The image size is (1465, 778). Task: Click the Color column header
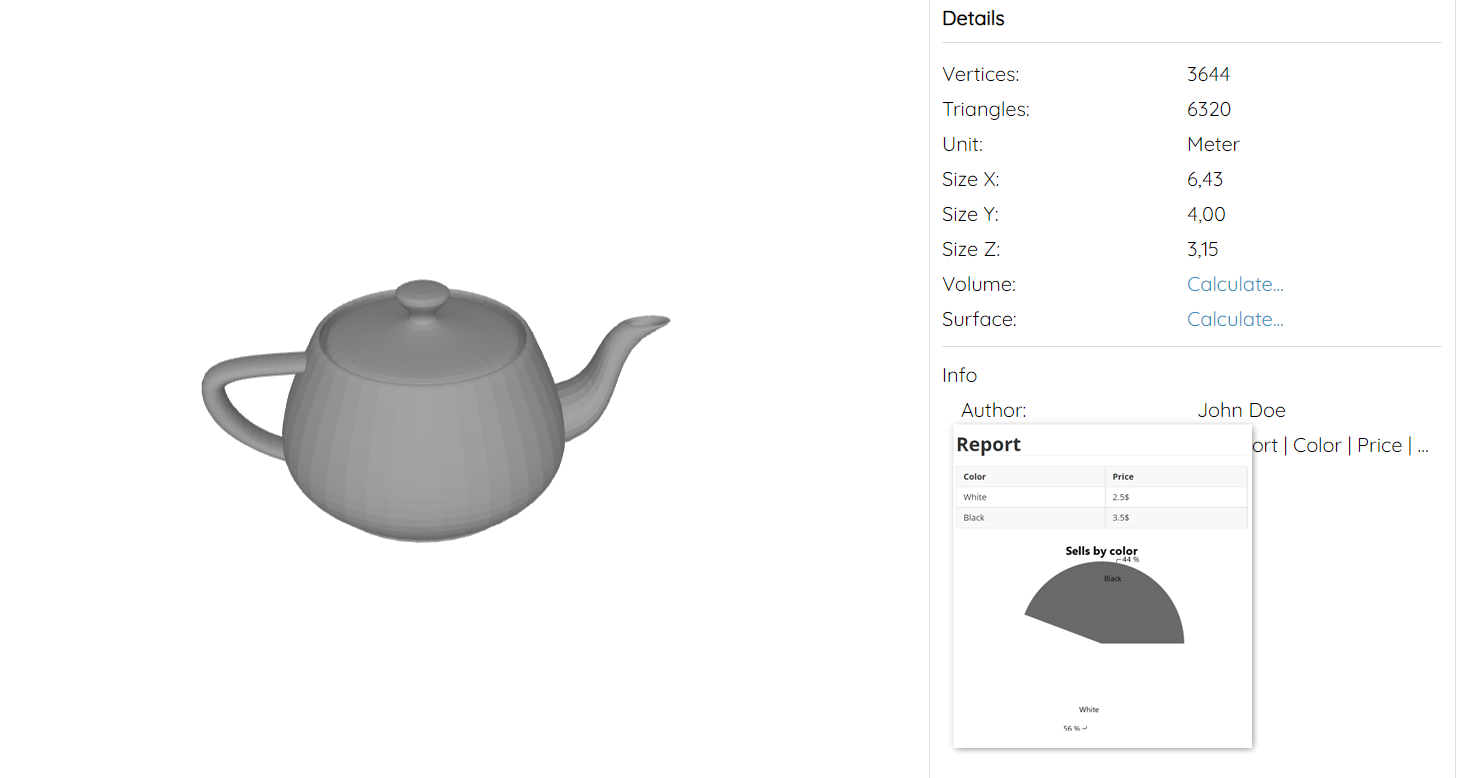pos(974,476)
